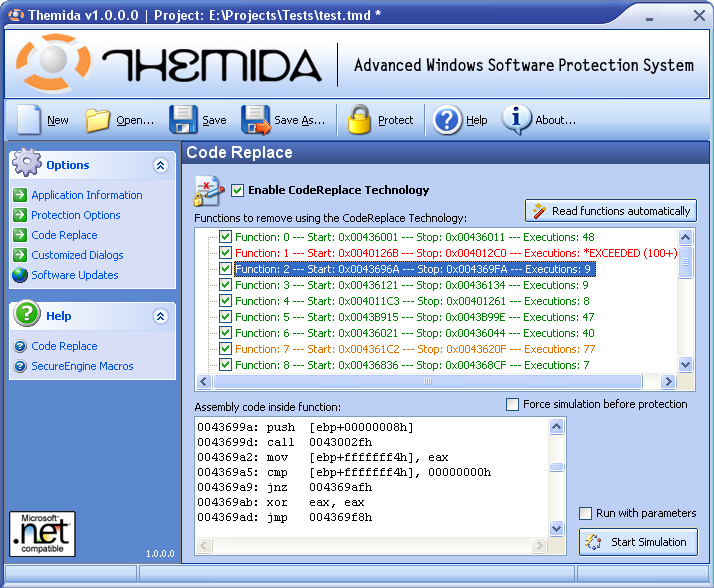Click function list scroll down arrow
The image size is (714, 588).
click(x=685, y=364)
